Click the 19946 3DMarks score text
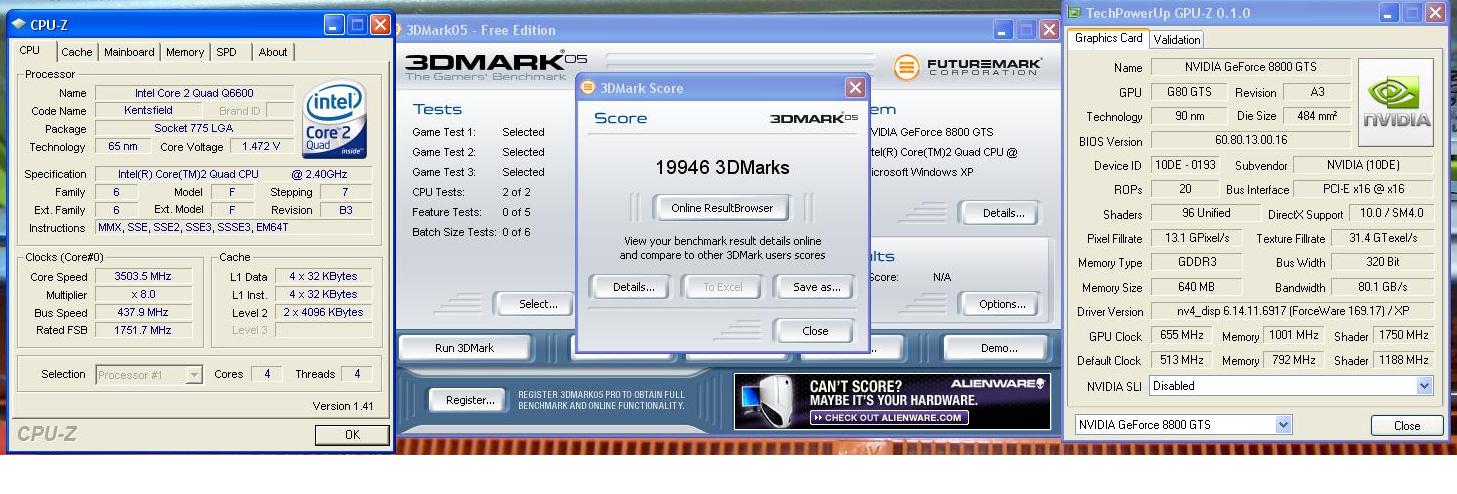1457x494 pixels. (x=722, y=168)
